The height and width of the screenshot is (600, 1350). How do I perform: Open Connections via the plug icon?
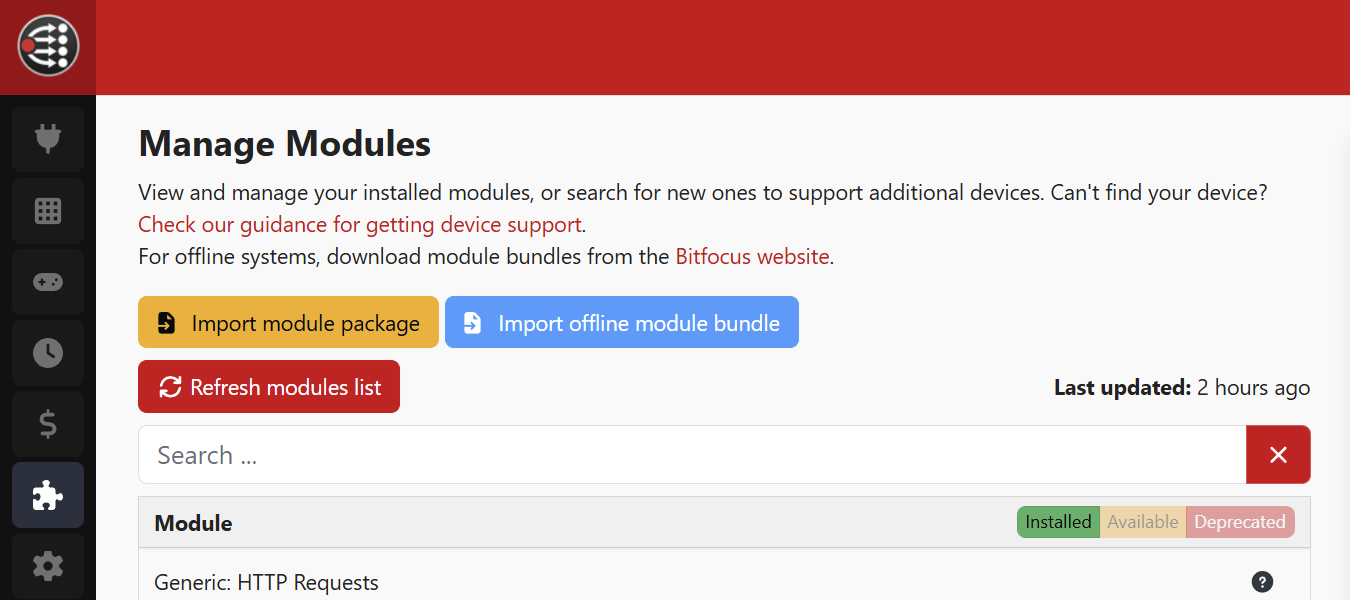tap(48, 139)
